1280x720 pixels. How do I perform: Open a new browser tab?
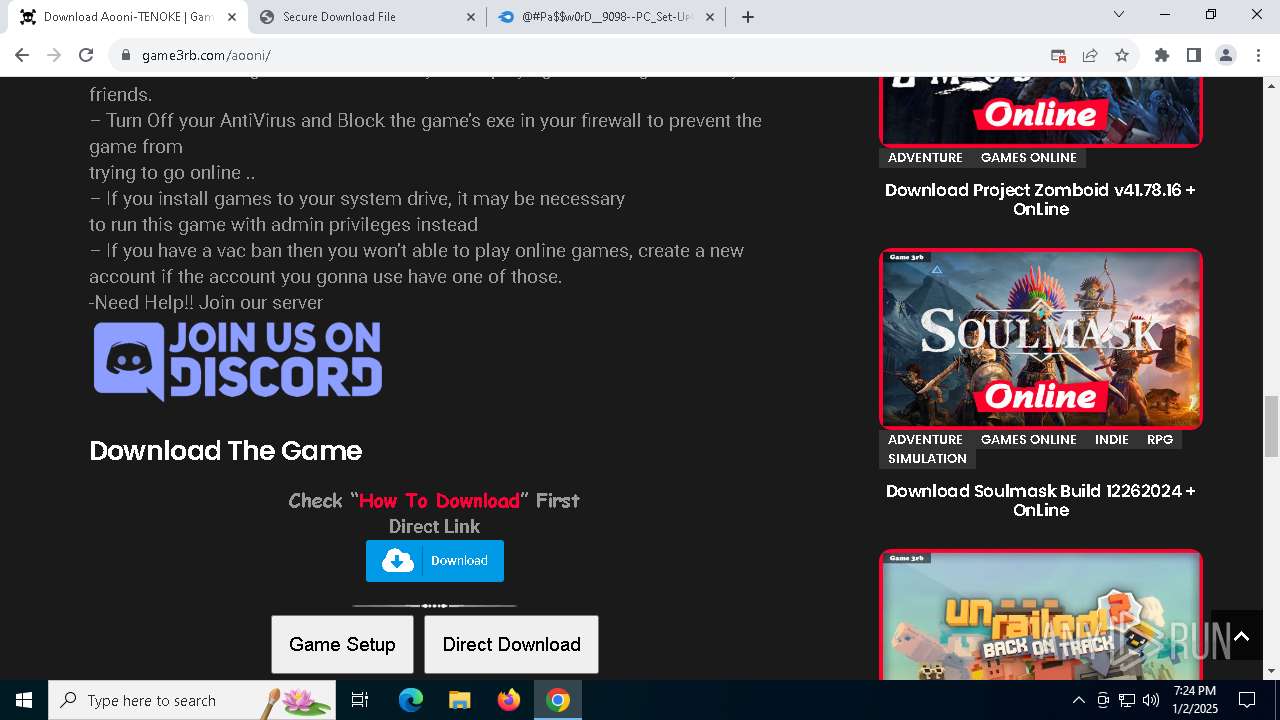pos(748,16)
